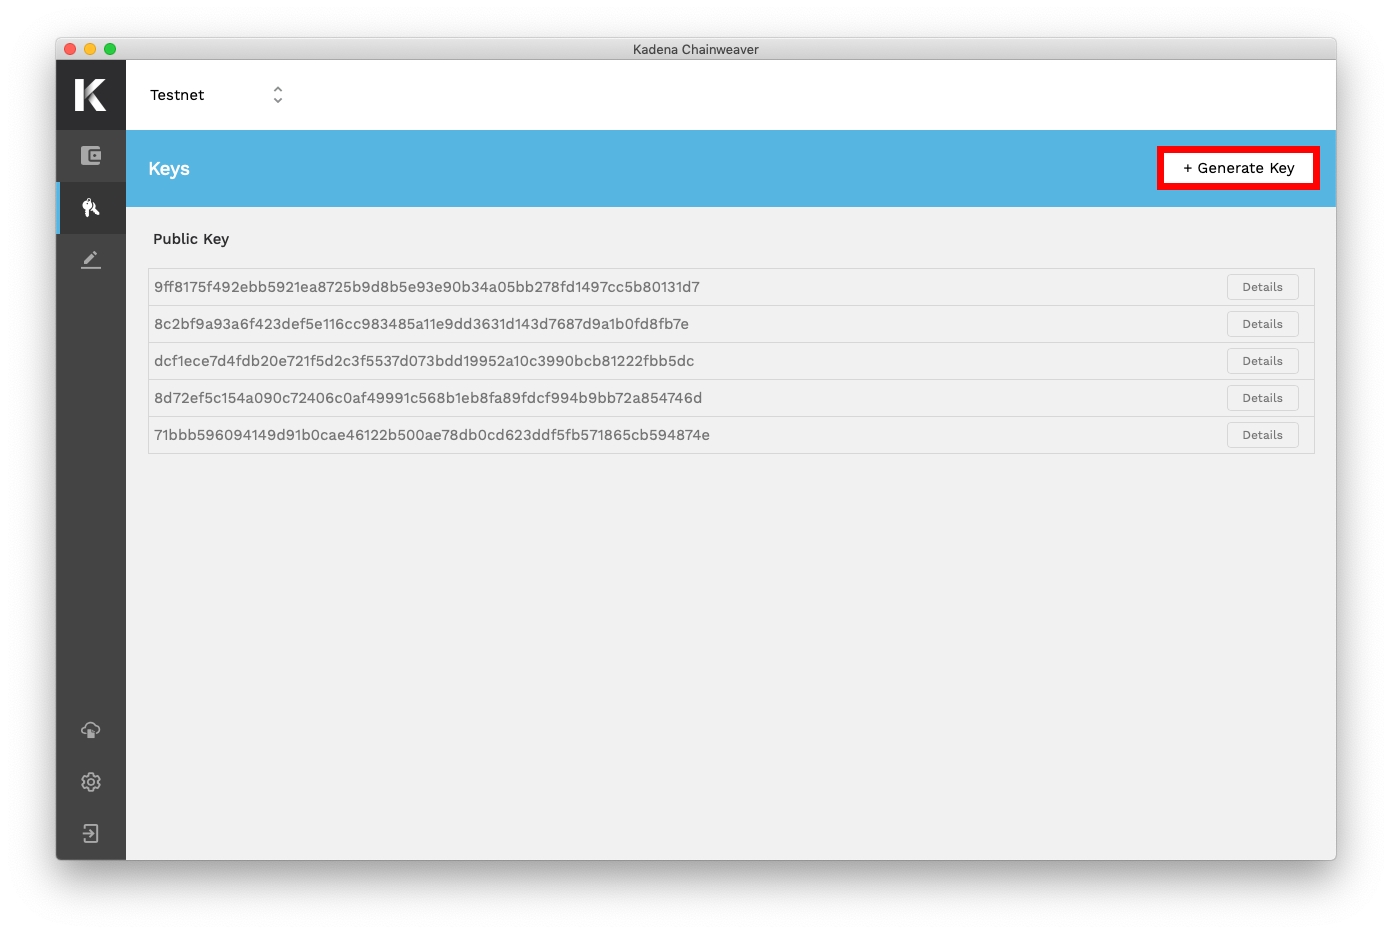The width and height of the screenshot is (1392, 934).
Task: Show Details for key starting dcf1ece7
Action: pyautogui.click(x=1262, y=361)
